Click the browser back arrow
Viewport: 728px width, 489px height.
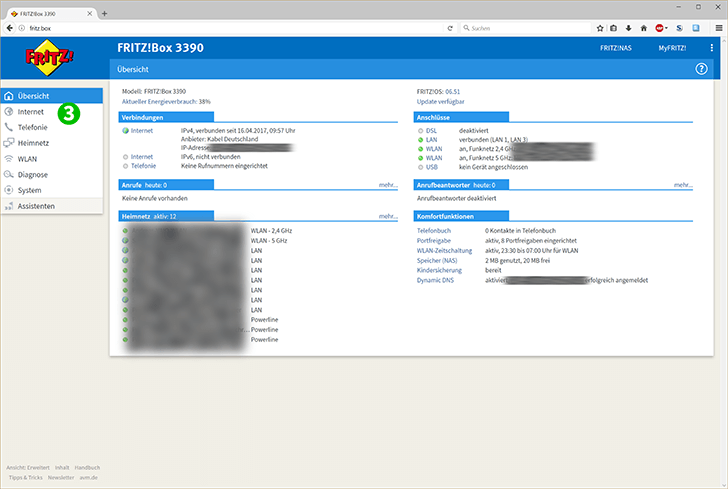[10, 28]
